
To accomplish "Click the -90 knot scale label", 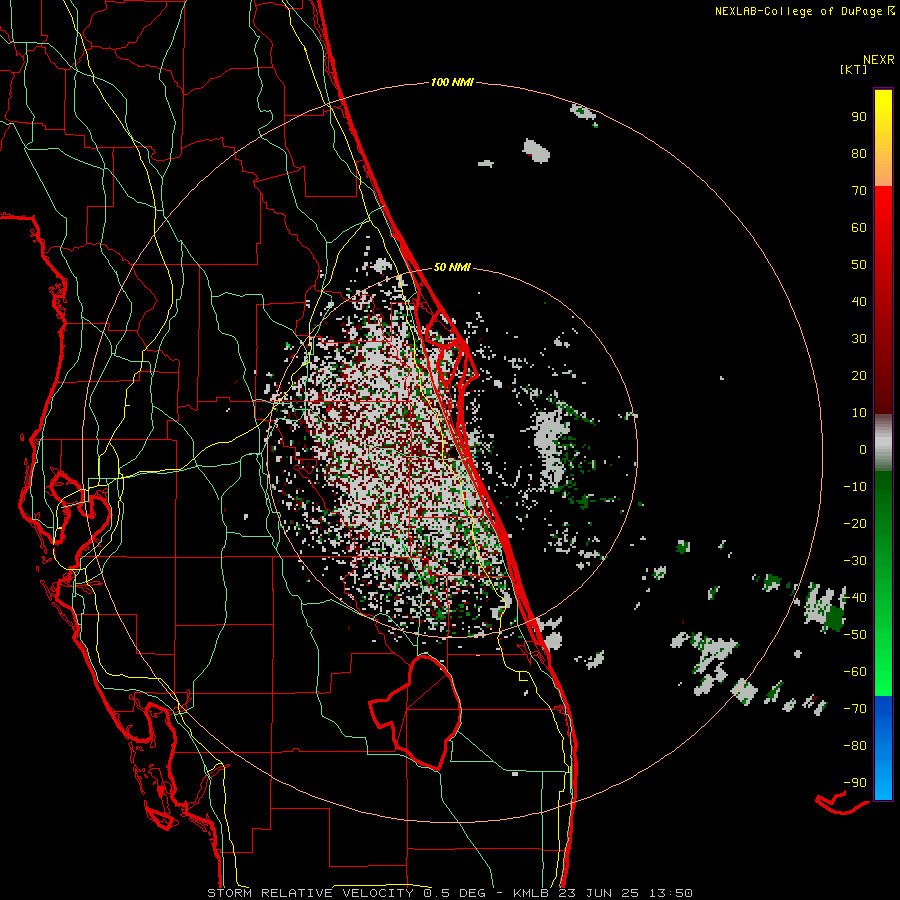I will [855, 783].
